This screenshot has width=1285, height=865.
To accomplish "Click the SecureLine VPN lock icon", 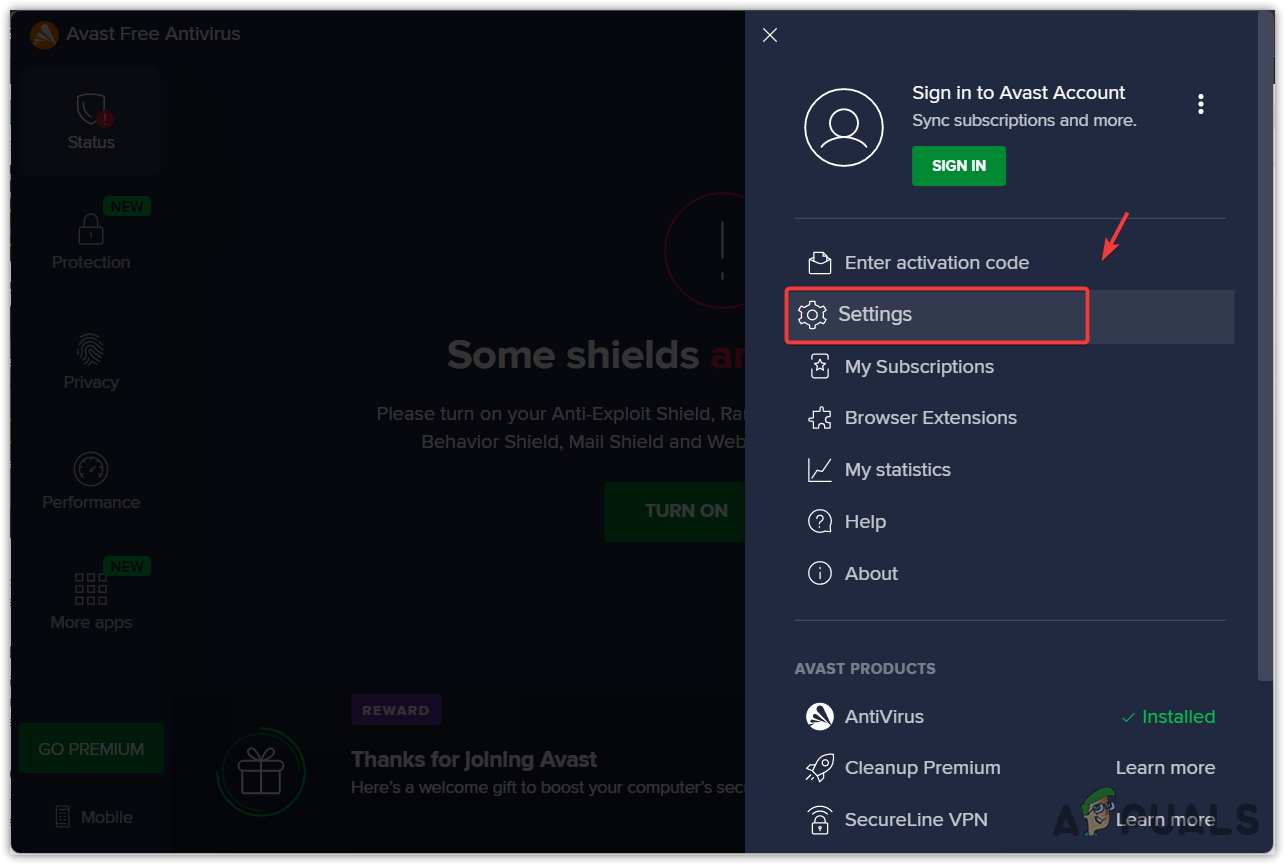I will [820, 820].
